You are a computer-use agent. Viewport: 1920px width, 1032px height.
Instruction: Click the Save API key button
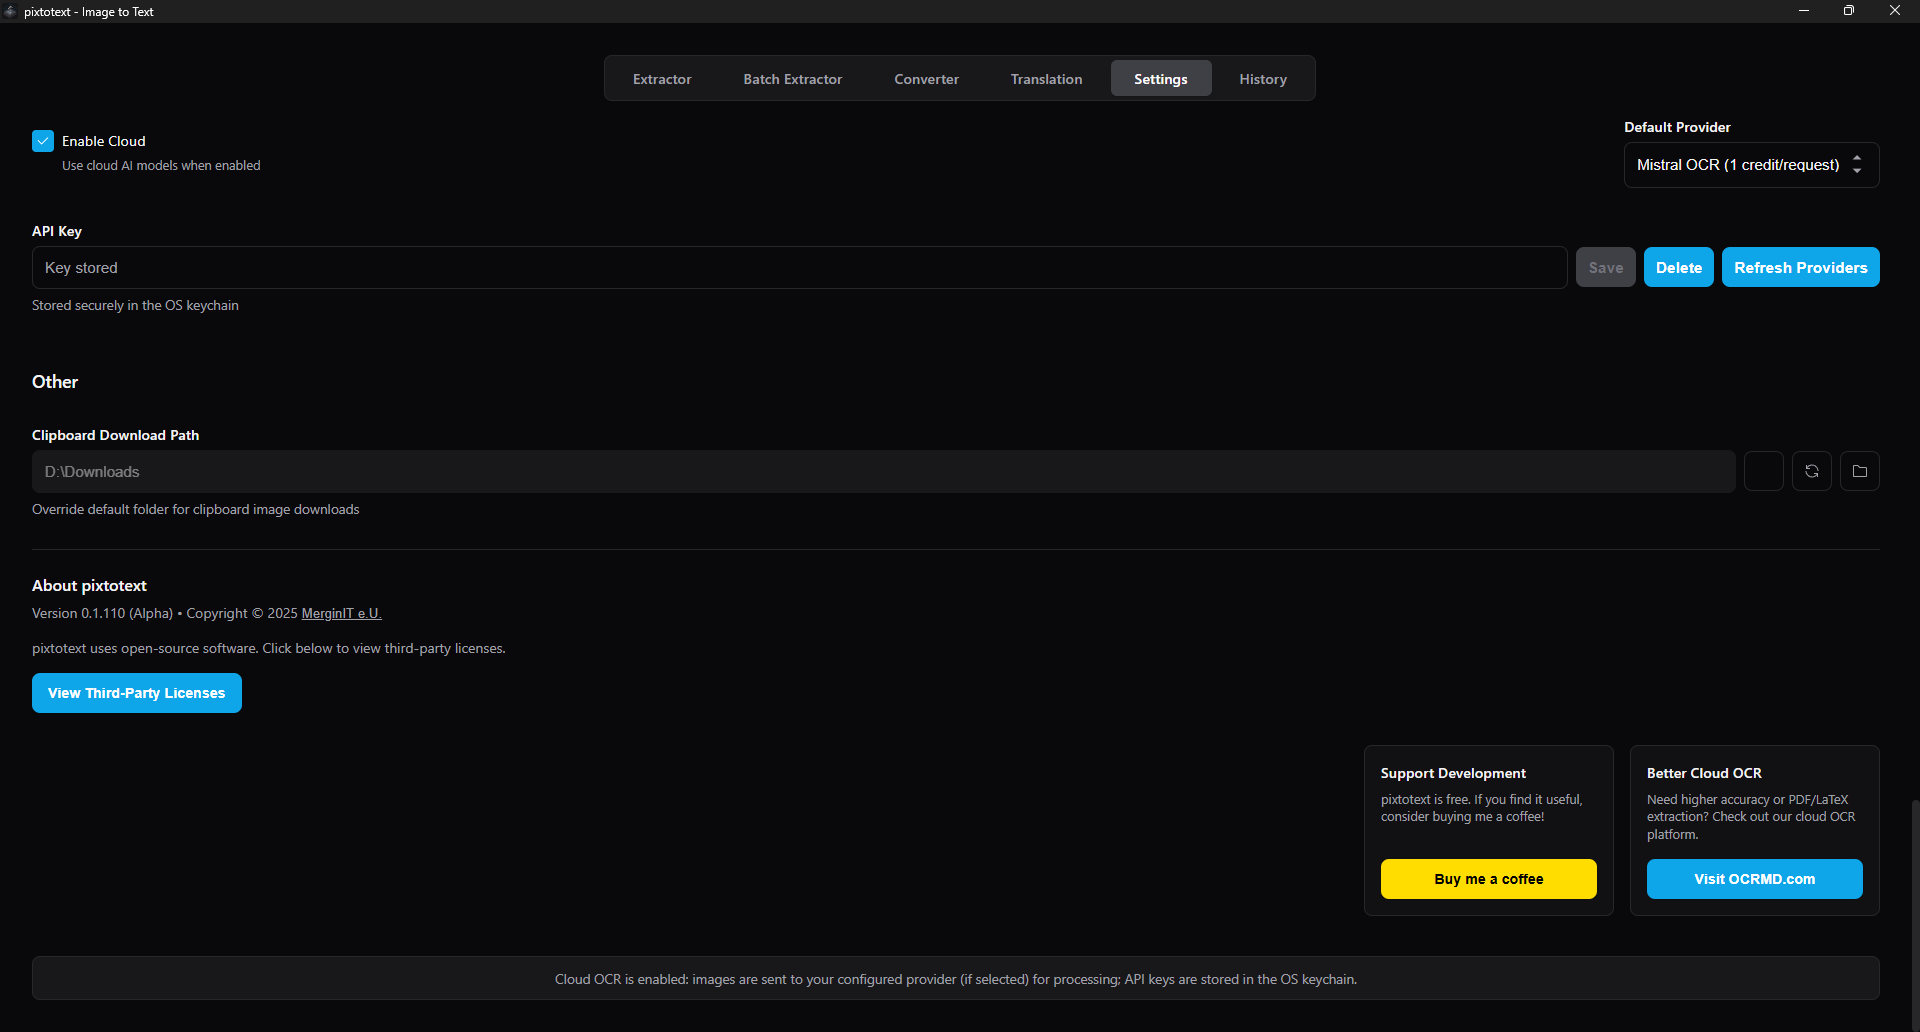[x=1606, y=267]
